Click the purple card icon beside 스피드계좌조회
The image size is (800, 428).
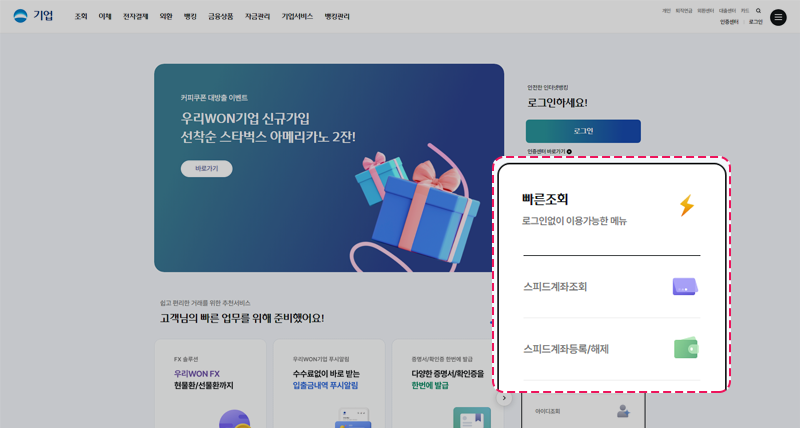[685, 287]
